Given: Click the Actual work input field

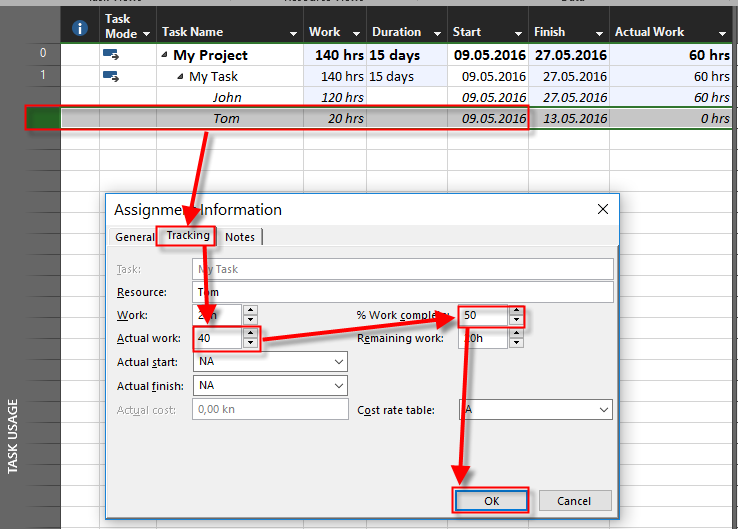Looking at the screenshot, I should [x=218, y=339].
